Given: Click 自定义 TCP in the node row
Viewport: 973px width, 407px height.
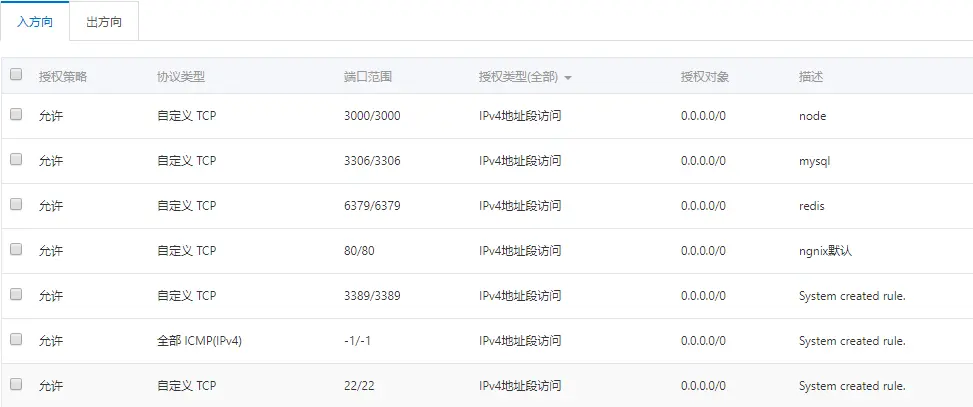Looking at the screenshot, I should pos(186,116).
